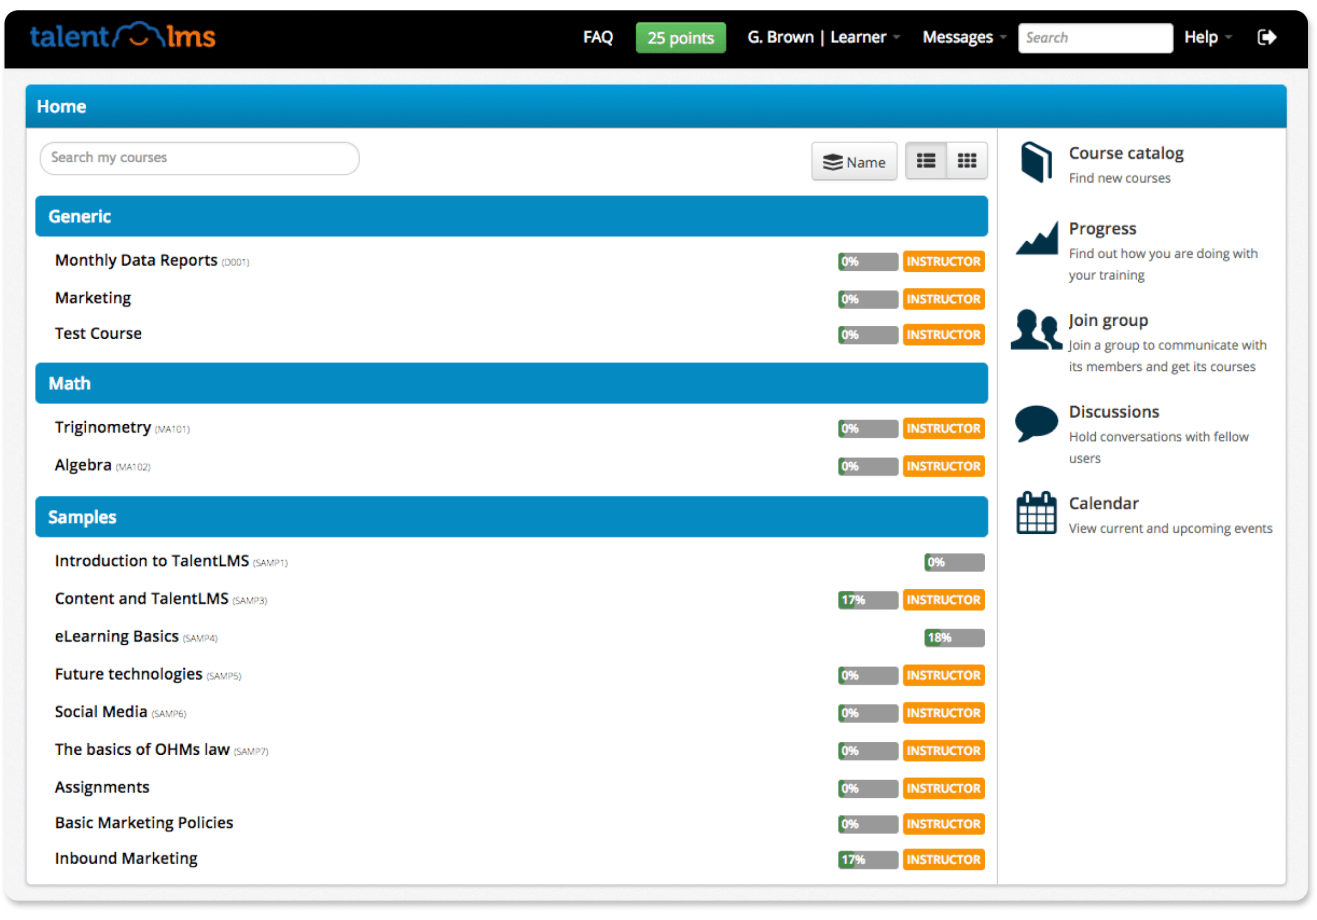This screenshot has height=920, width=1317.
Task: Click the Calendar icon
Action: click(1036, 513)
